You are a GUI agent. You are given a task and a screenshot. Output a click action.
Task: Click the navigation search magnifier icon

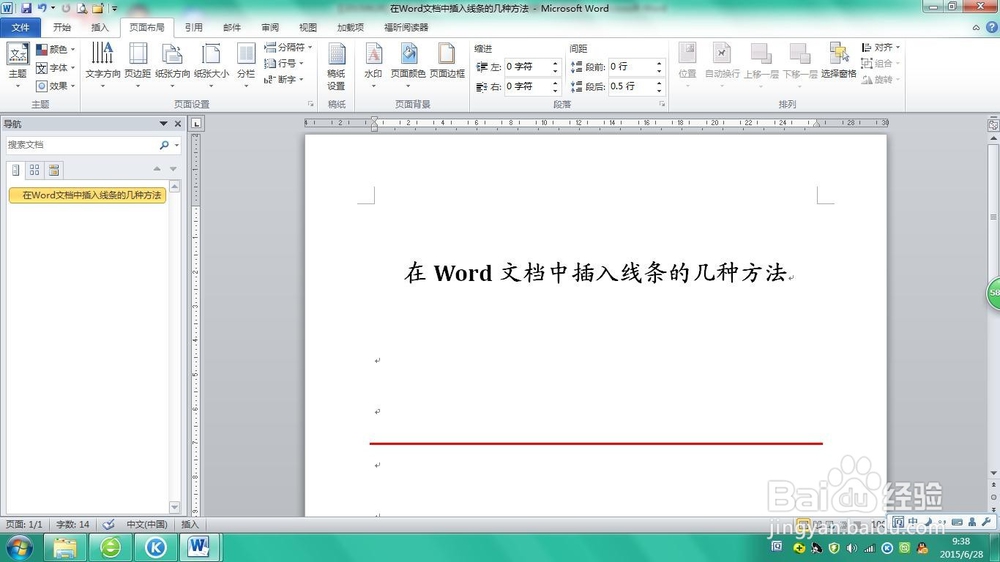point(164,145)
